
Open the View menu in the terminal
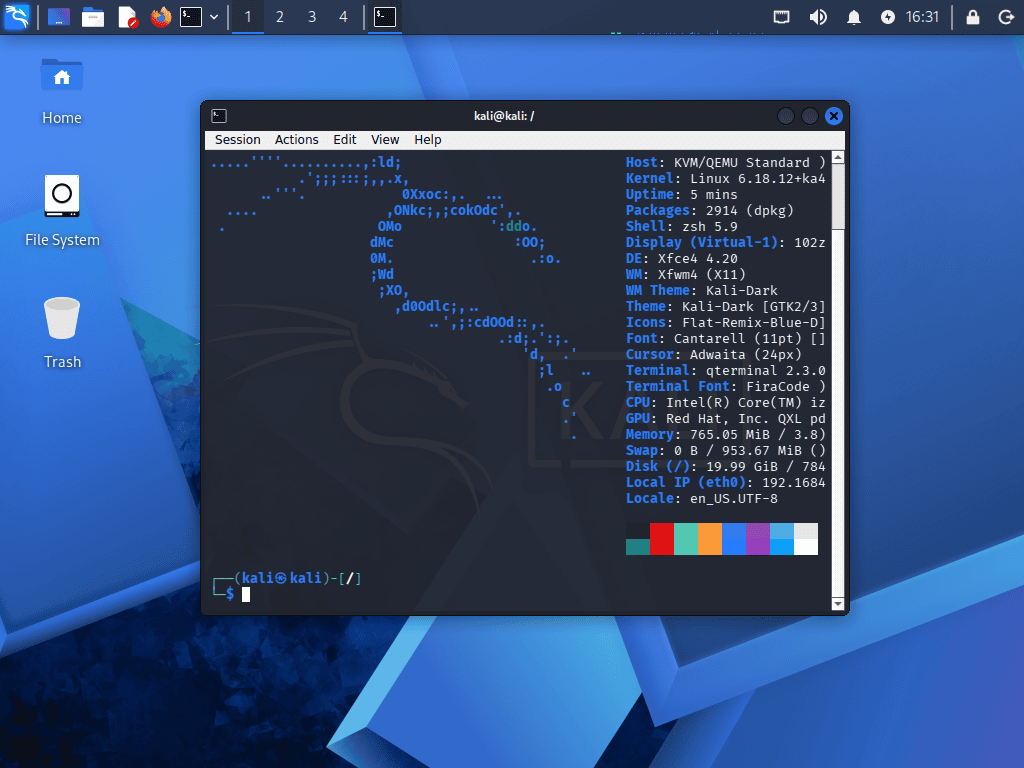coord(384,139)
